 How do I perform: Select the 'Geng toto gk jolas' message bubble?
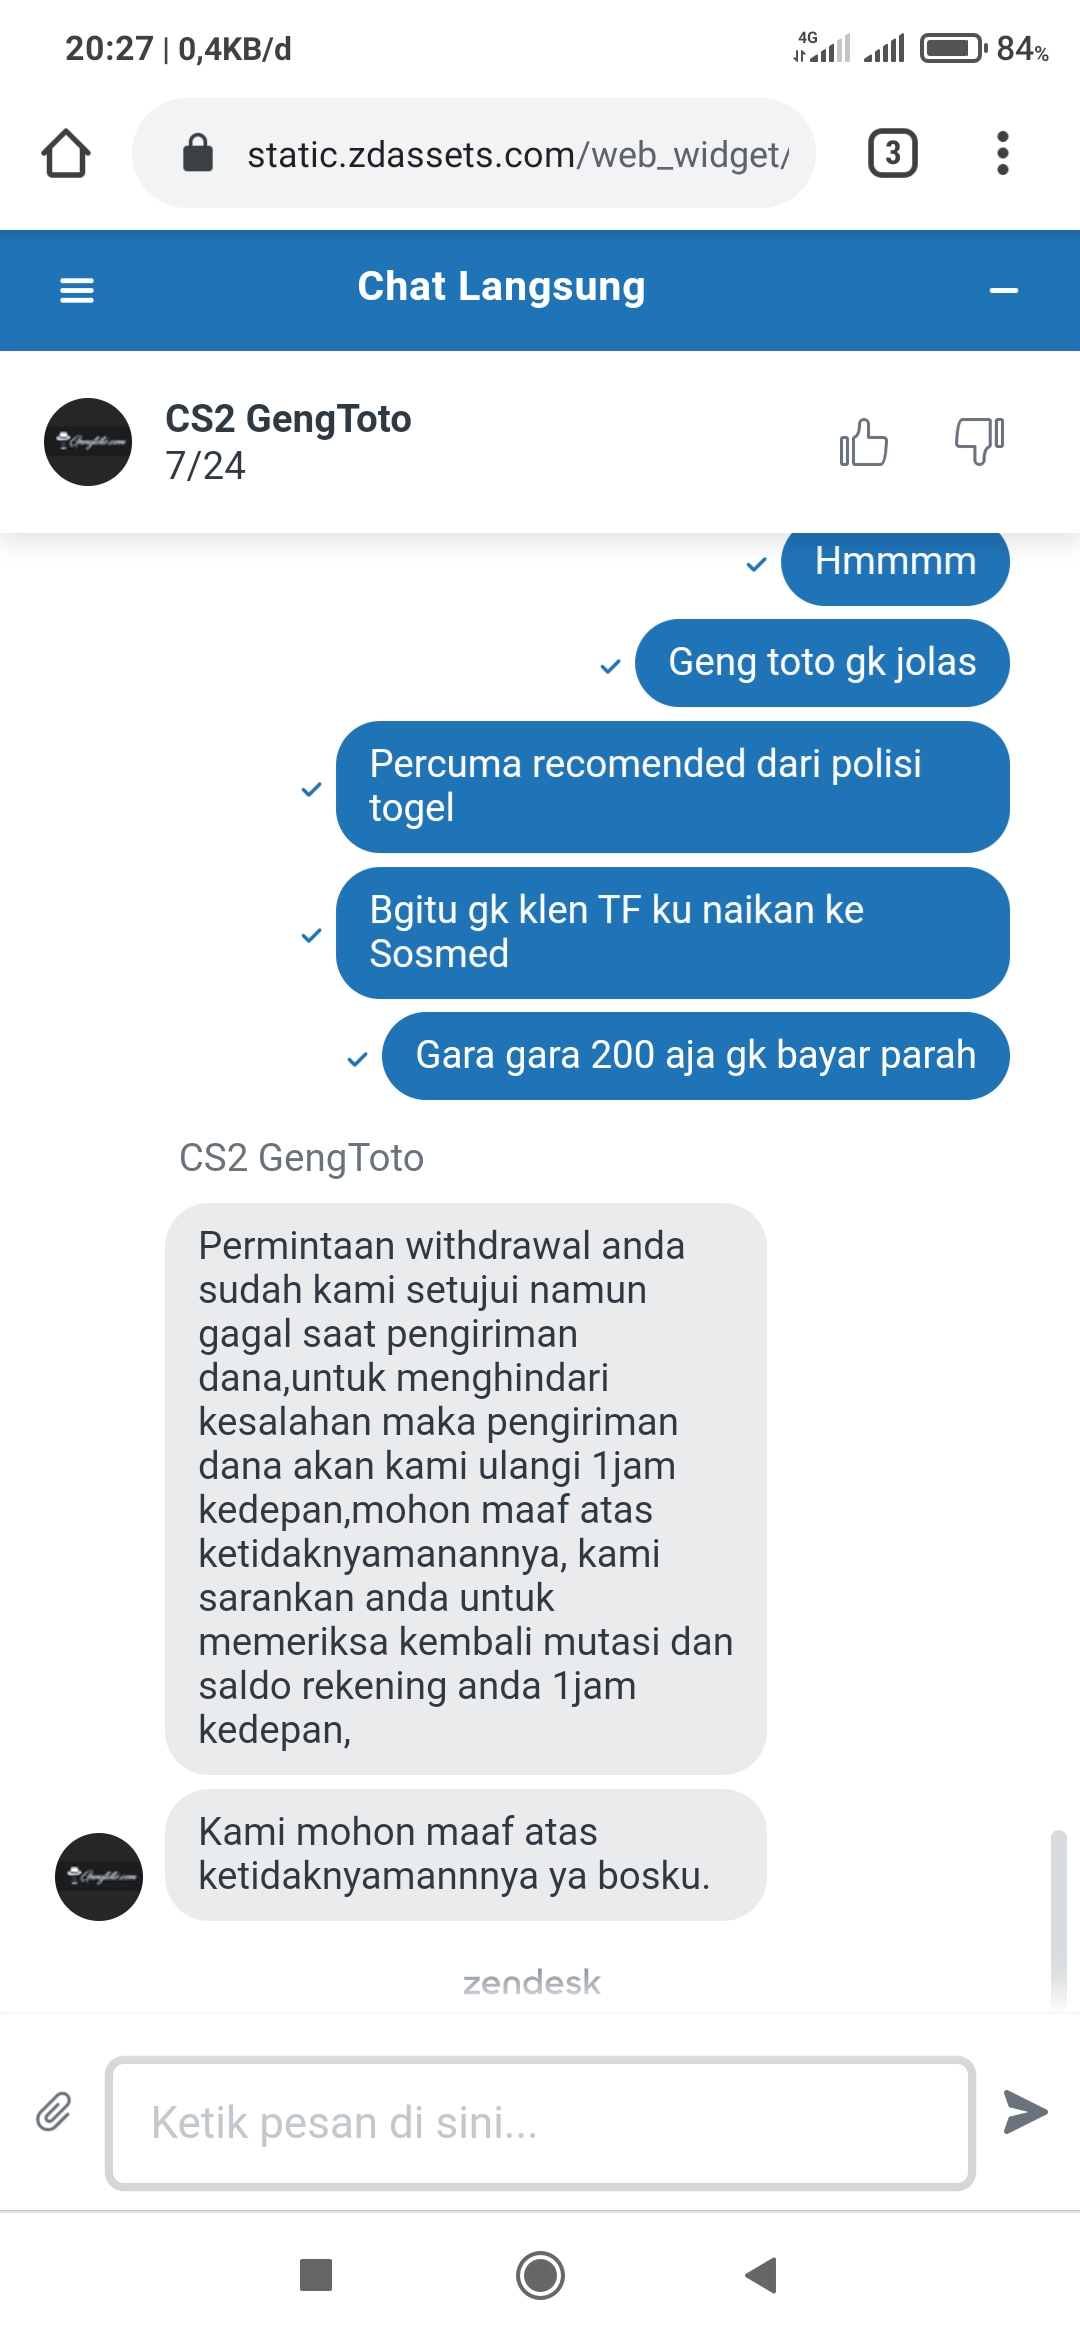[822, 663]
